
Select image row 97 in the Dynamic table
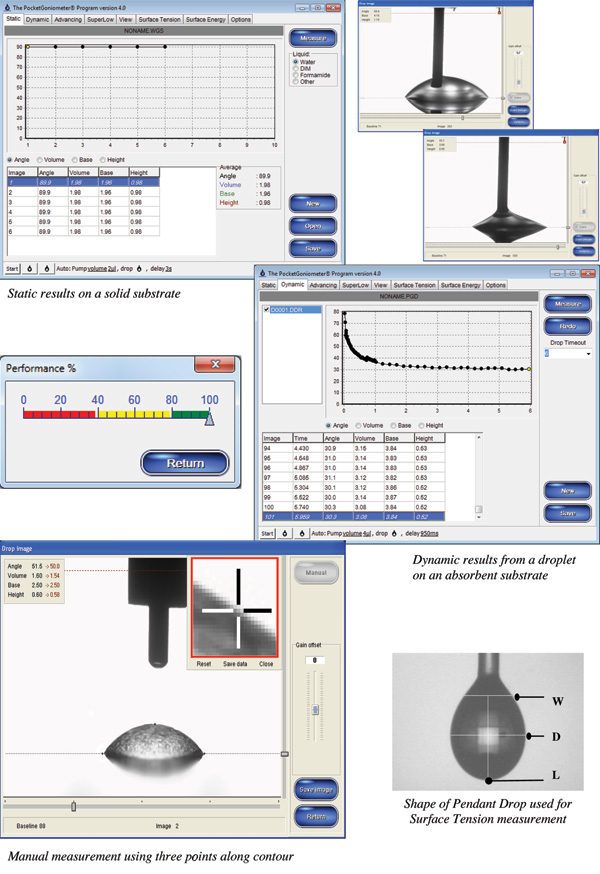coord(354,478)
